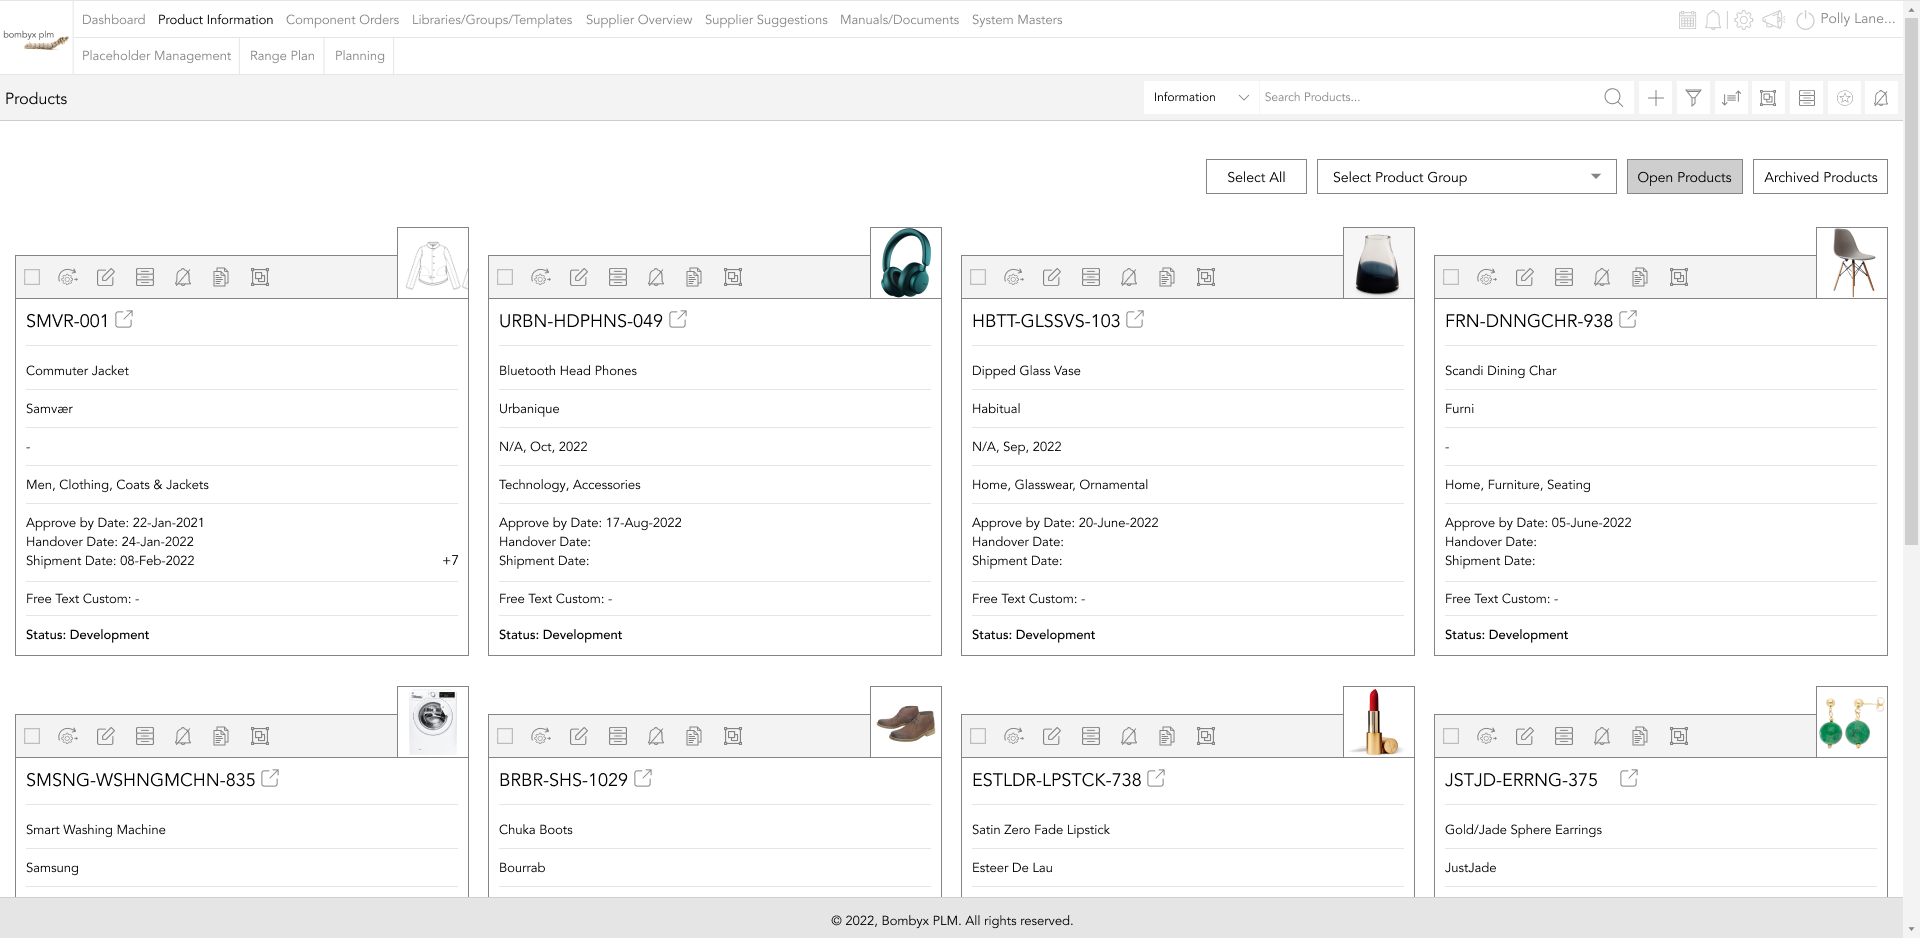This screenshot has height=938, width=1920.
Task: Open external link next to JSTJD-ERRNG-375
Action: (x=1629, y=778)
